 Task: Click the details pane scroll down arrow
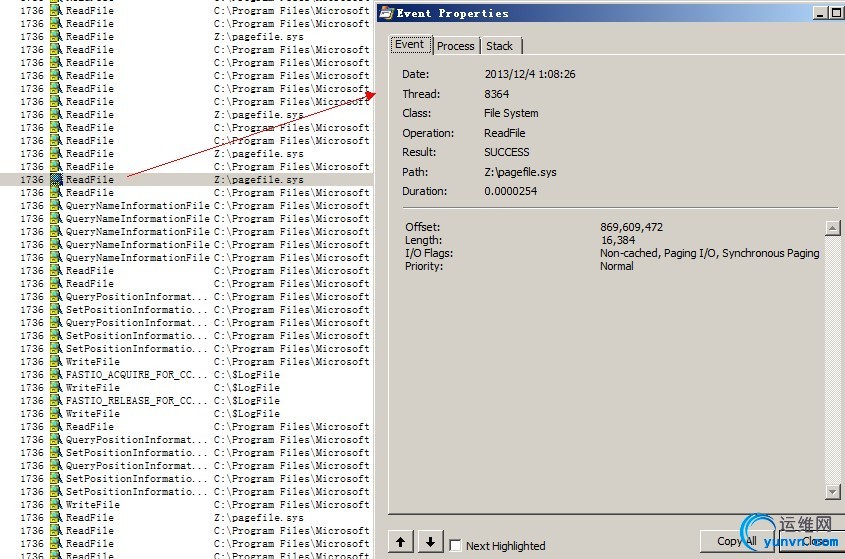(x=832, y=492)
